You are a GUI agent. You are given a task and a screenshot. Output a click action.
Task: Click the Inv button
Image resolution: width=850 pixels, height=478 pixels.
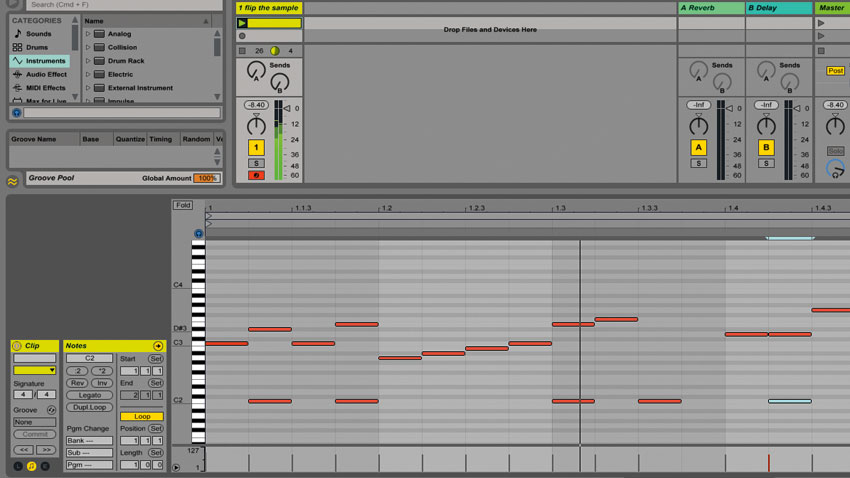(102, 383)
